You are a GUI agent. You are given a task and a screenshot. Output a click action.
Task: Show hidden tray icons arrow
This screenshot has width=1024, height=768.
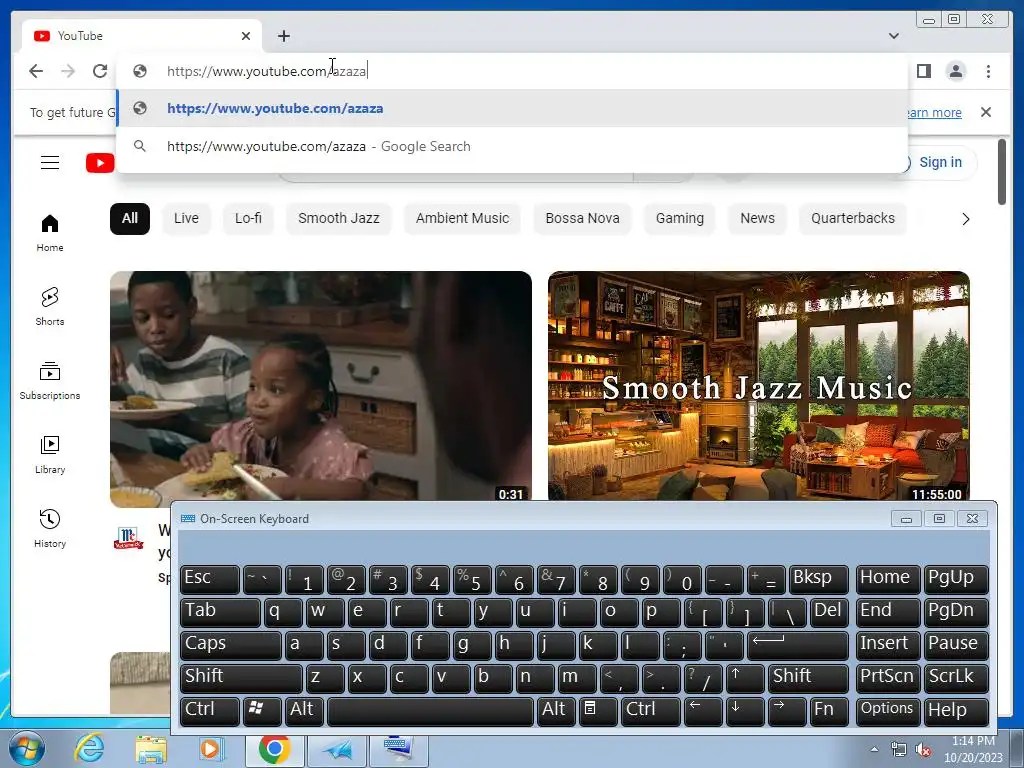tap(874, 749)
